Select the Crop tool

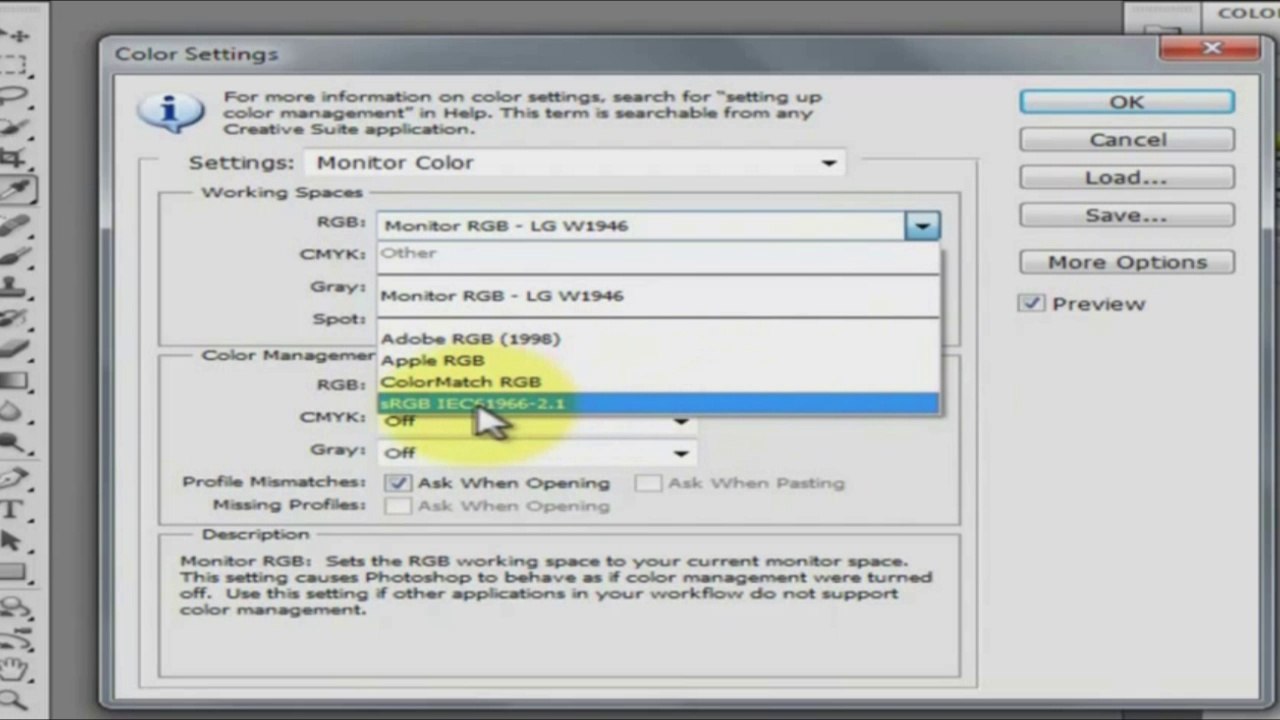tap(14, 157)
